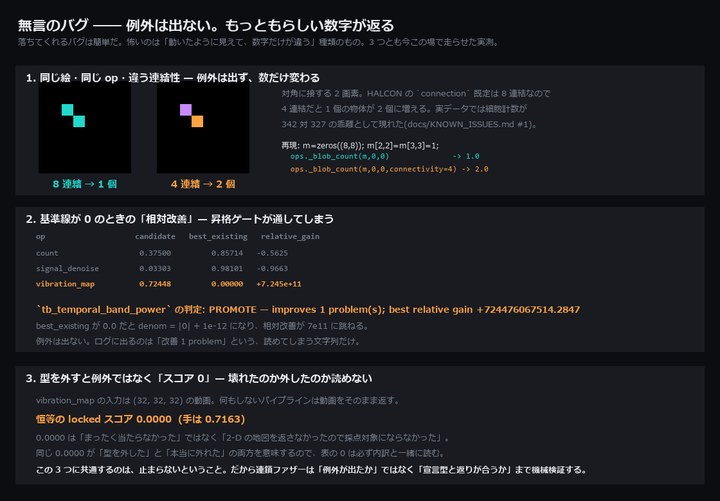Image resolution: width=720 pixels, height=501 pixels.
Task: Click value 0.03303 in signal_denoise row
Action: [155, 269]
